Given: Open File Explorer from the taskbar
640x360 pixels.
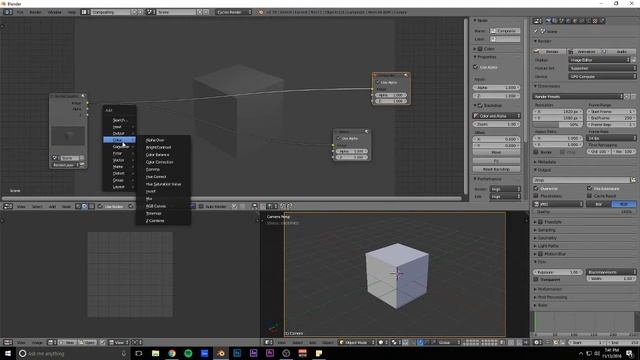Looking at the screenshot, I should 156,353.
